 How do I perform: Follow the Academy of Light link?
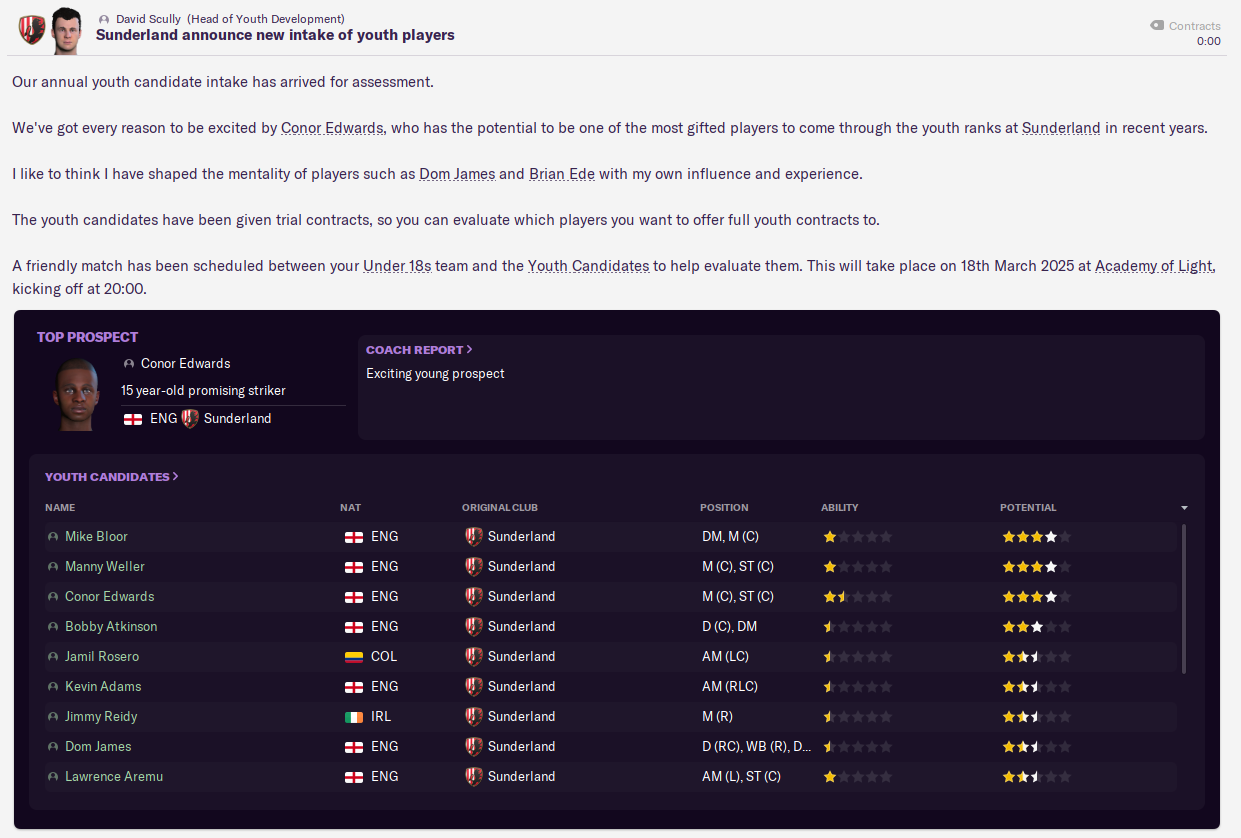point(1154,266)
